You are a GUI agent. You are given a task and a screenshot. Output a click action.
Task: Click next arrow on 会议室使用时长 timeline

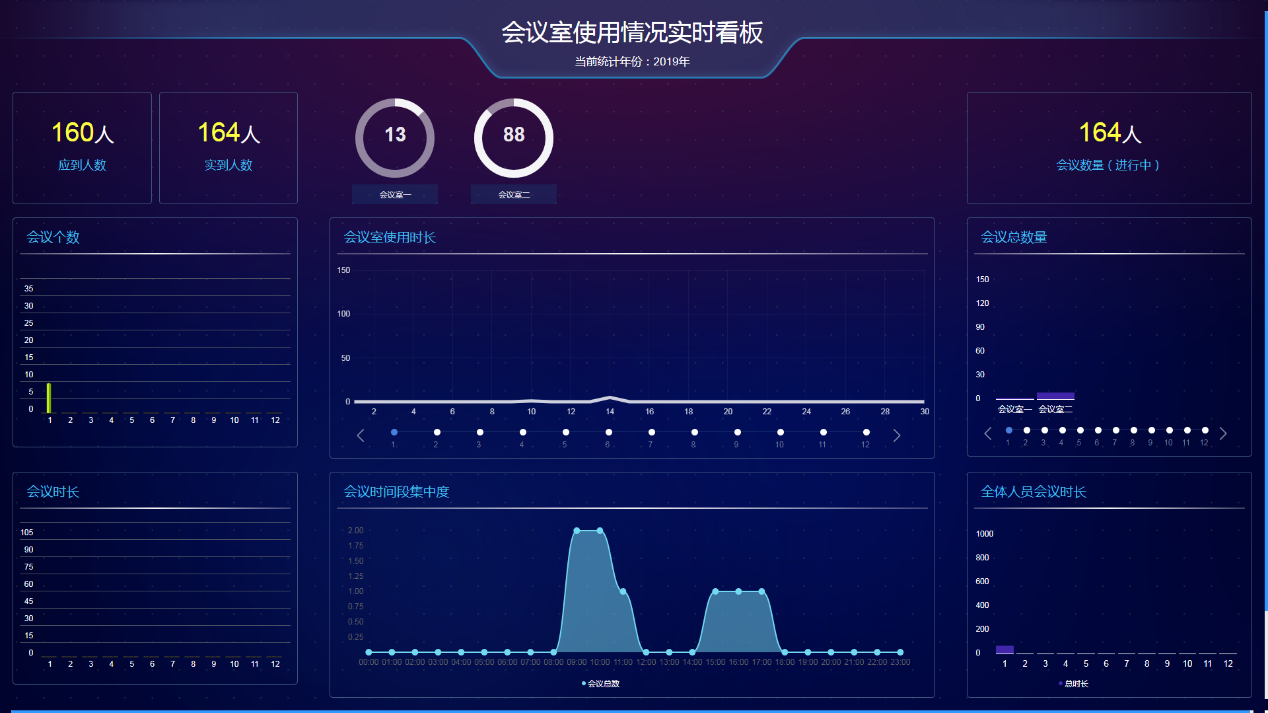click(897, 435)
